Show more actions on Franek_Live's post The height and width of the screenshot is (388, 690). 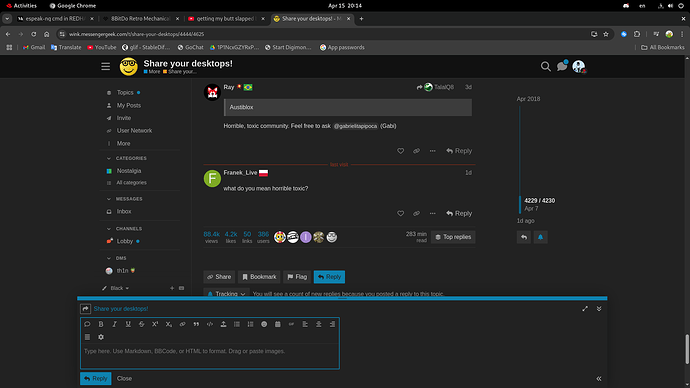[x=433, y=213]
